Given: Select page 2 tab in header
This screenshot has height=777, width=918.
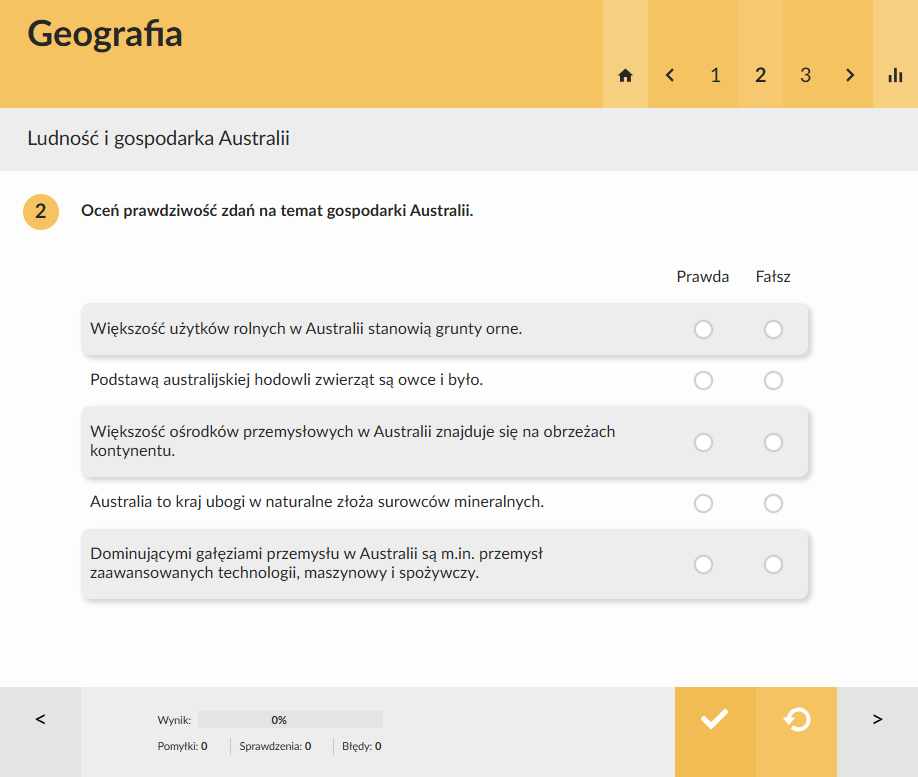Looking at the screenshot, I should (761, 76).
